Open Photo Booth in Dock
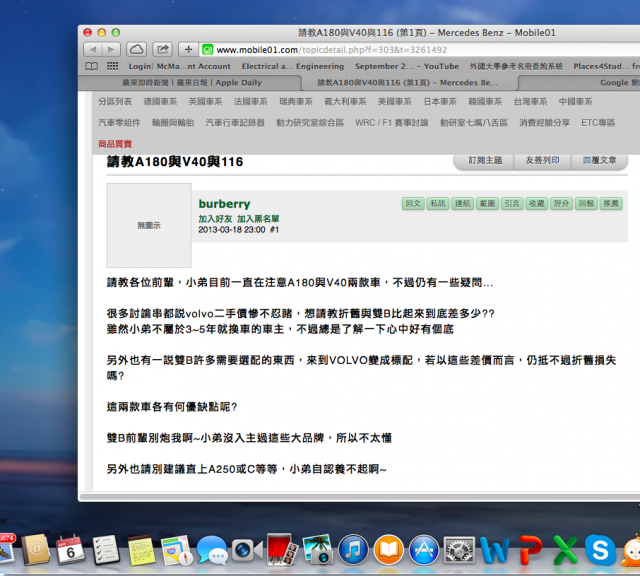The height and width of the screenshot is (576, 640). click(282, 549)
